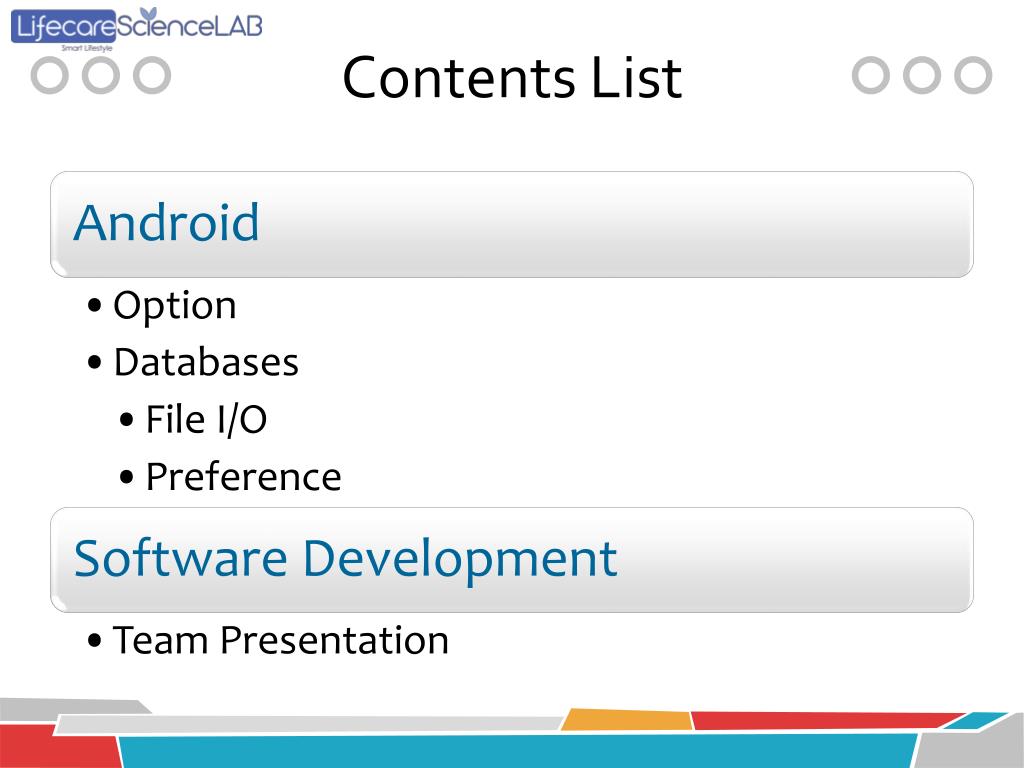
Task: Click the first circle at top right
Action: point(871,75)
